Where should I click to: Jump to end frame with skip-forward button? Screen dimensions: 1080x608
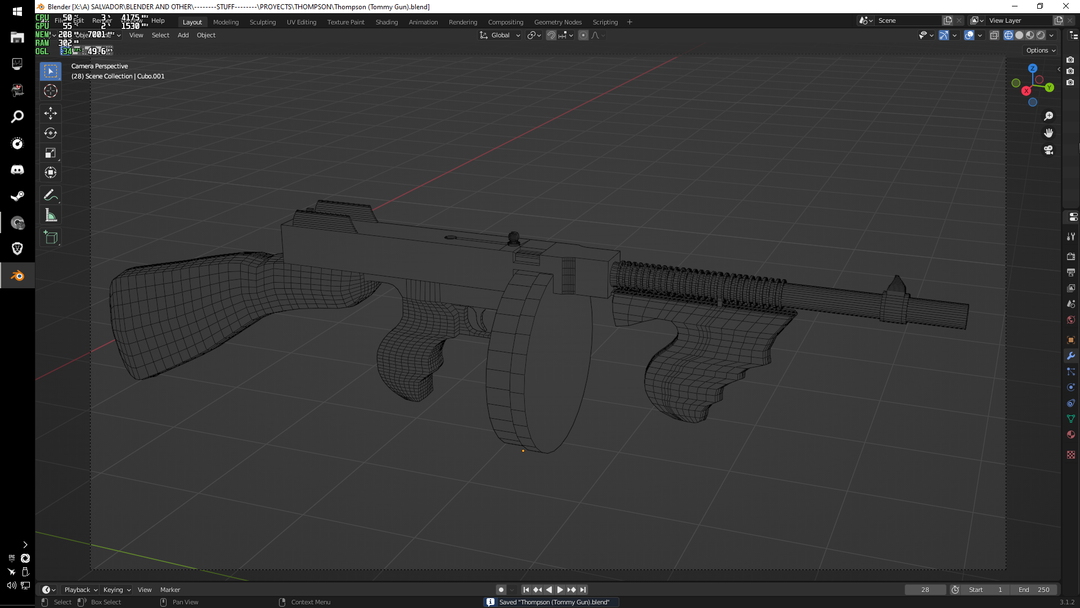pos(583,589)
